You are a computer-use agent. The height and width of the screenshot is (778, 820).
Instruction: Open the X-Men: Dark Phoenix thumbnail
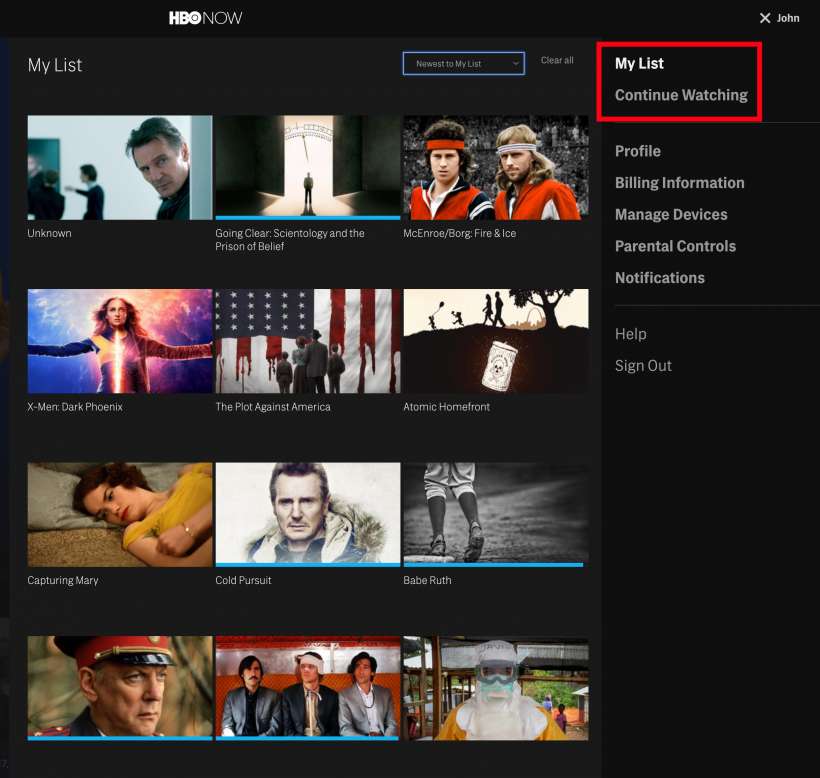click(x=120, y=341)
